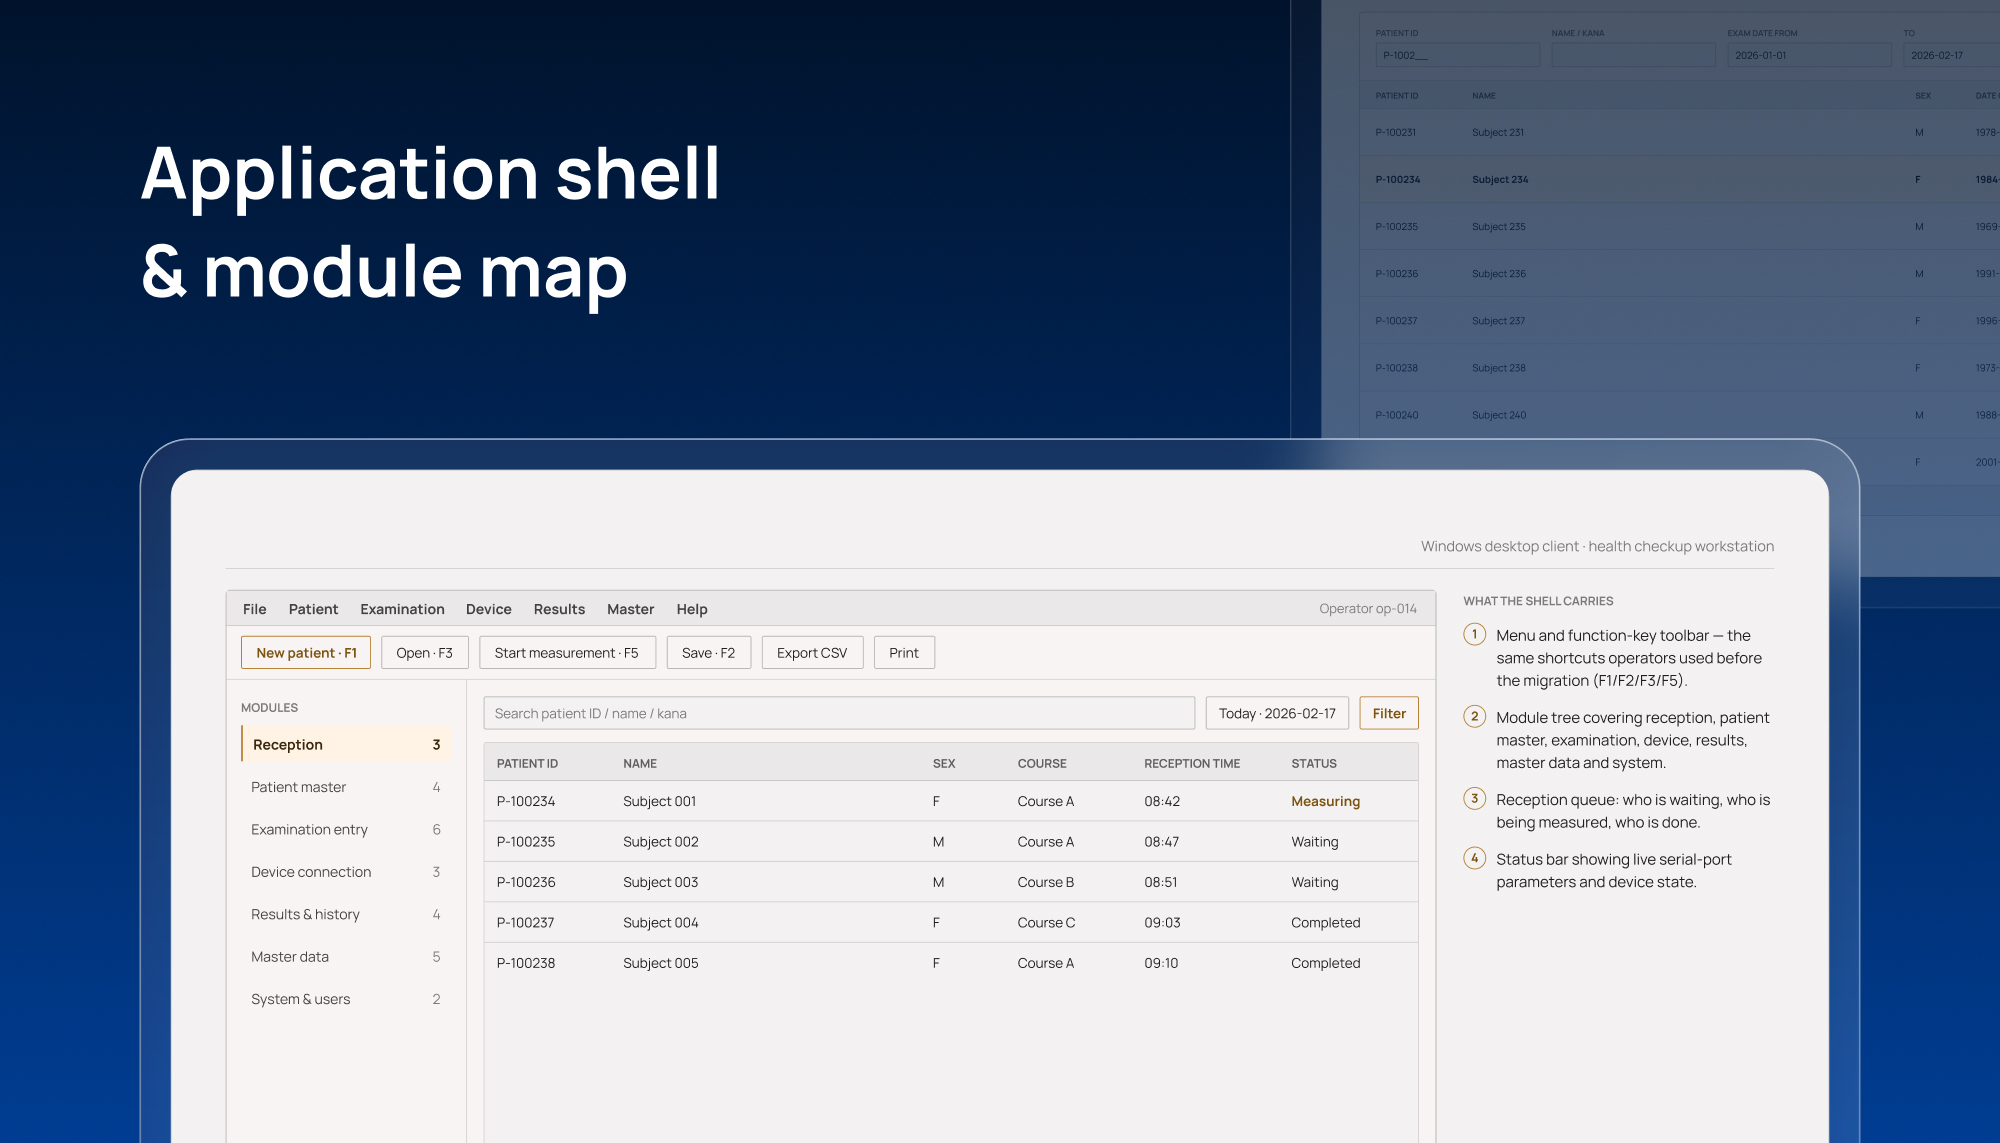The height and width of the screenshot is (1143, 2000).
Task: Click the 2026-01-01 exam date field in background window
Action: click(1809, 55)
